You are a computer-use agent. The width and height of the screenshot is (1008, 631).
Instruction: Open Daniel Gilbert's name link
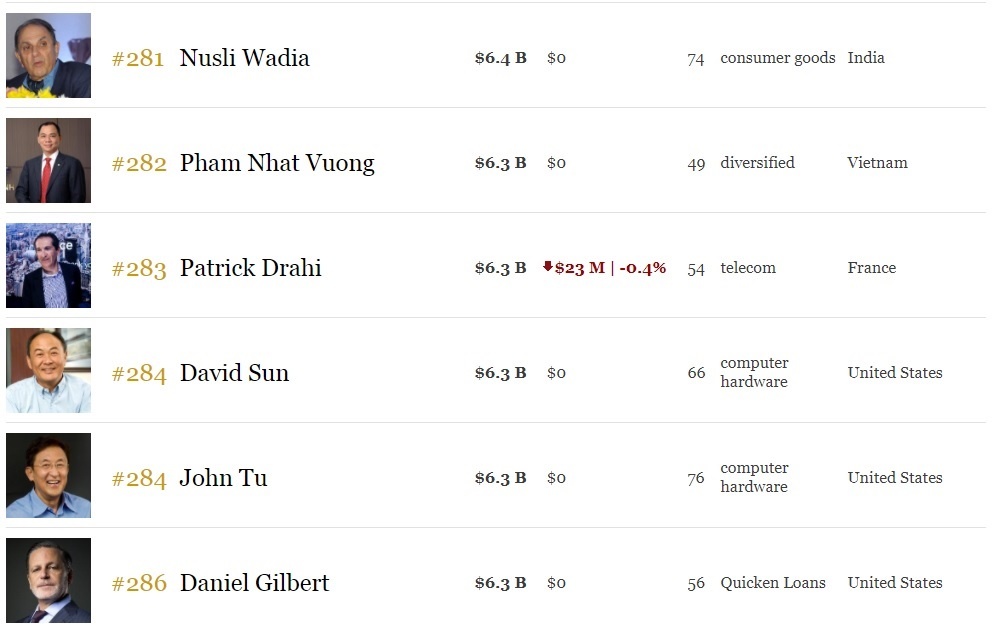click(x=254, y=583)
